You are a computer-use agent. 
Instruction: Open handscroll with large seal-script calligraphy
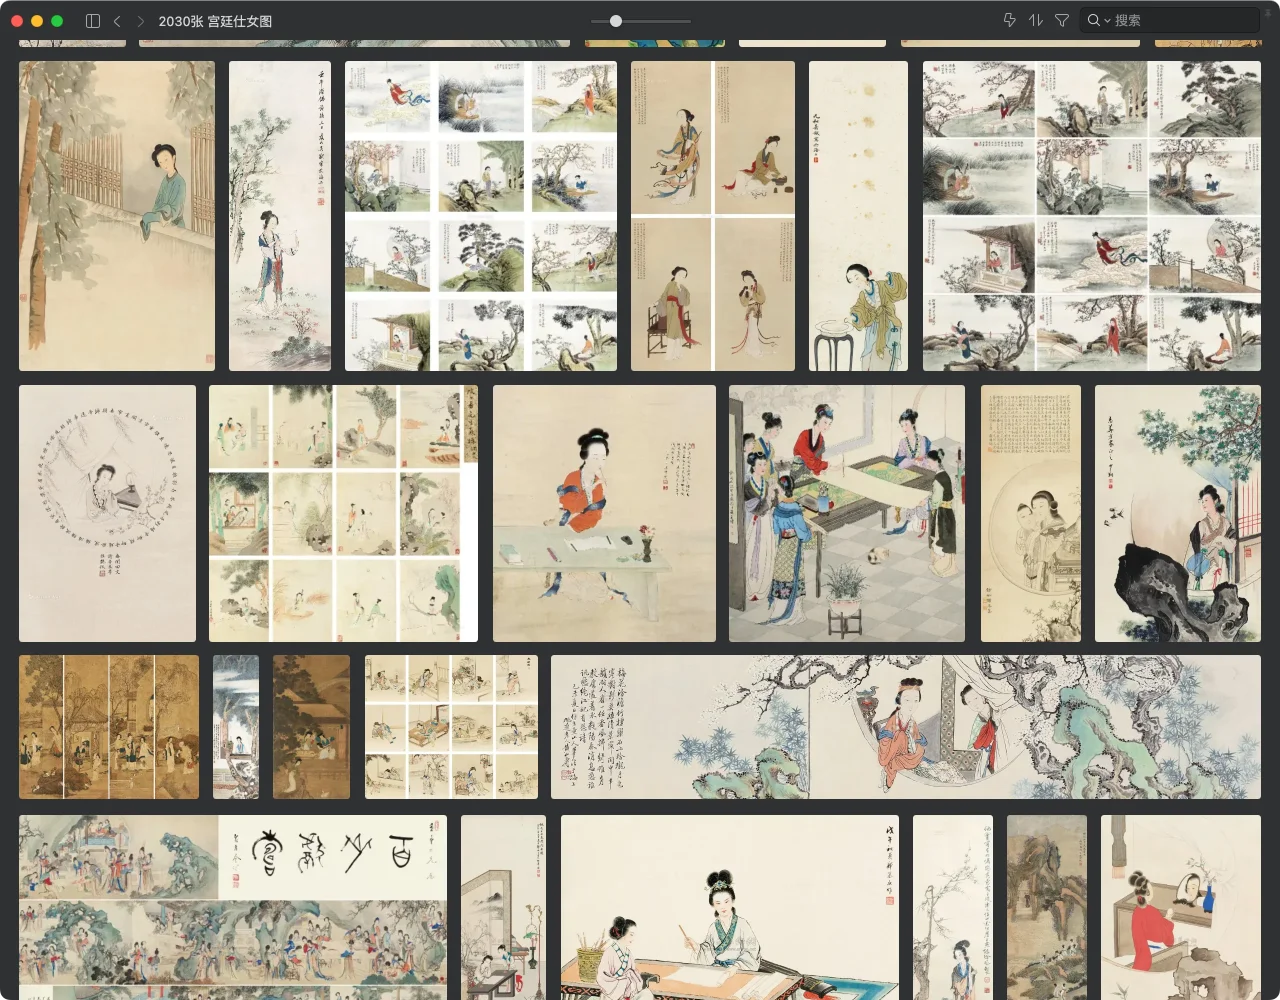[x=233, y=907]
